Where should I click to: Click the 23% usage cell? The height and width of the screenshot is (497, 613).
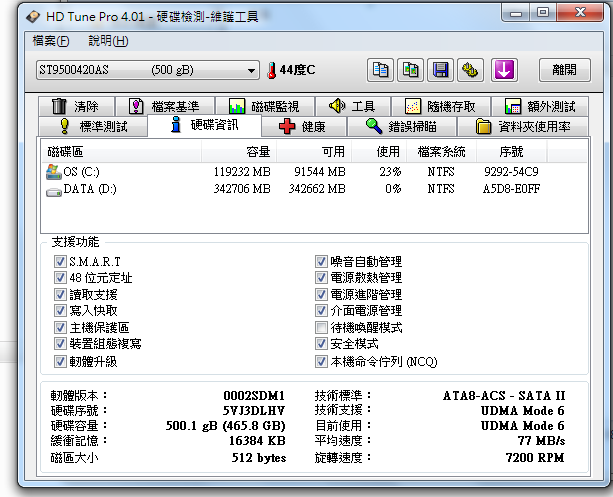tap(390, 172)
